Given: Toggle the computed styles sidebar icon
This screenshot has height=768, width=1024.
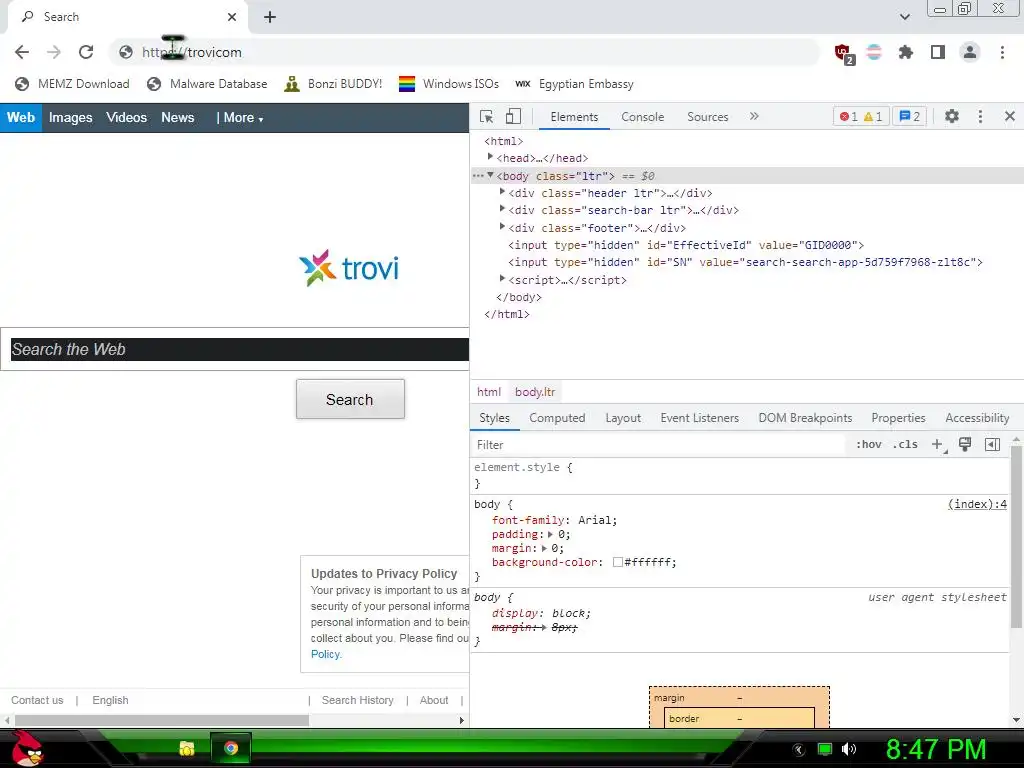Looking at the screenshot, I should click(x=992, y=445).
